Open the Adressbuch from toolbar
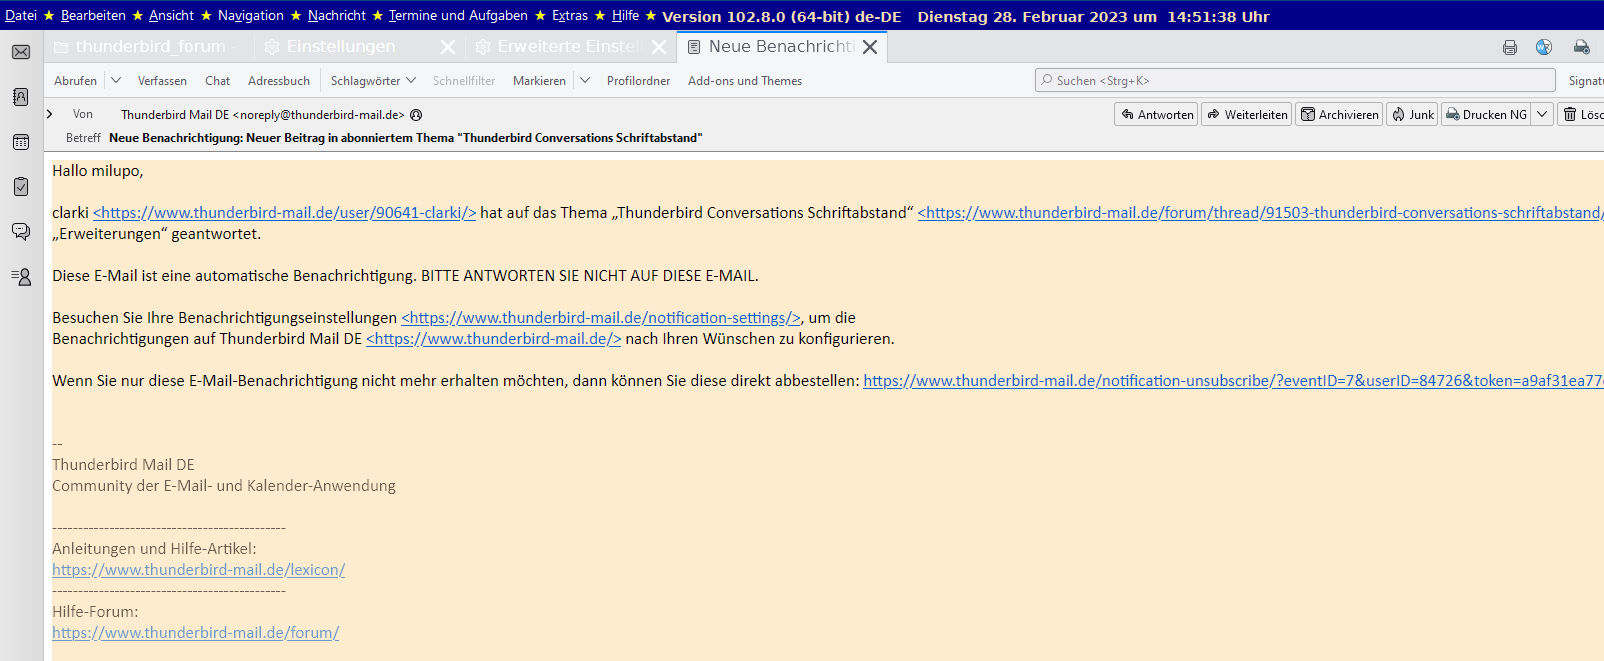Screen dimensions: 1604x661 (x=279, y=81)
